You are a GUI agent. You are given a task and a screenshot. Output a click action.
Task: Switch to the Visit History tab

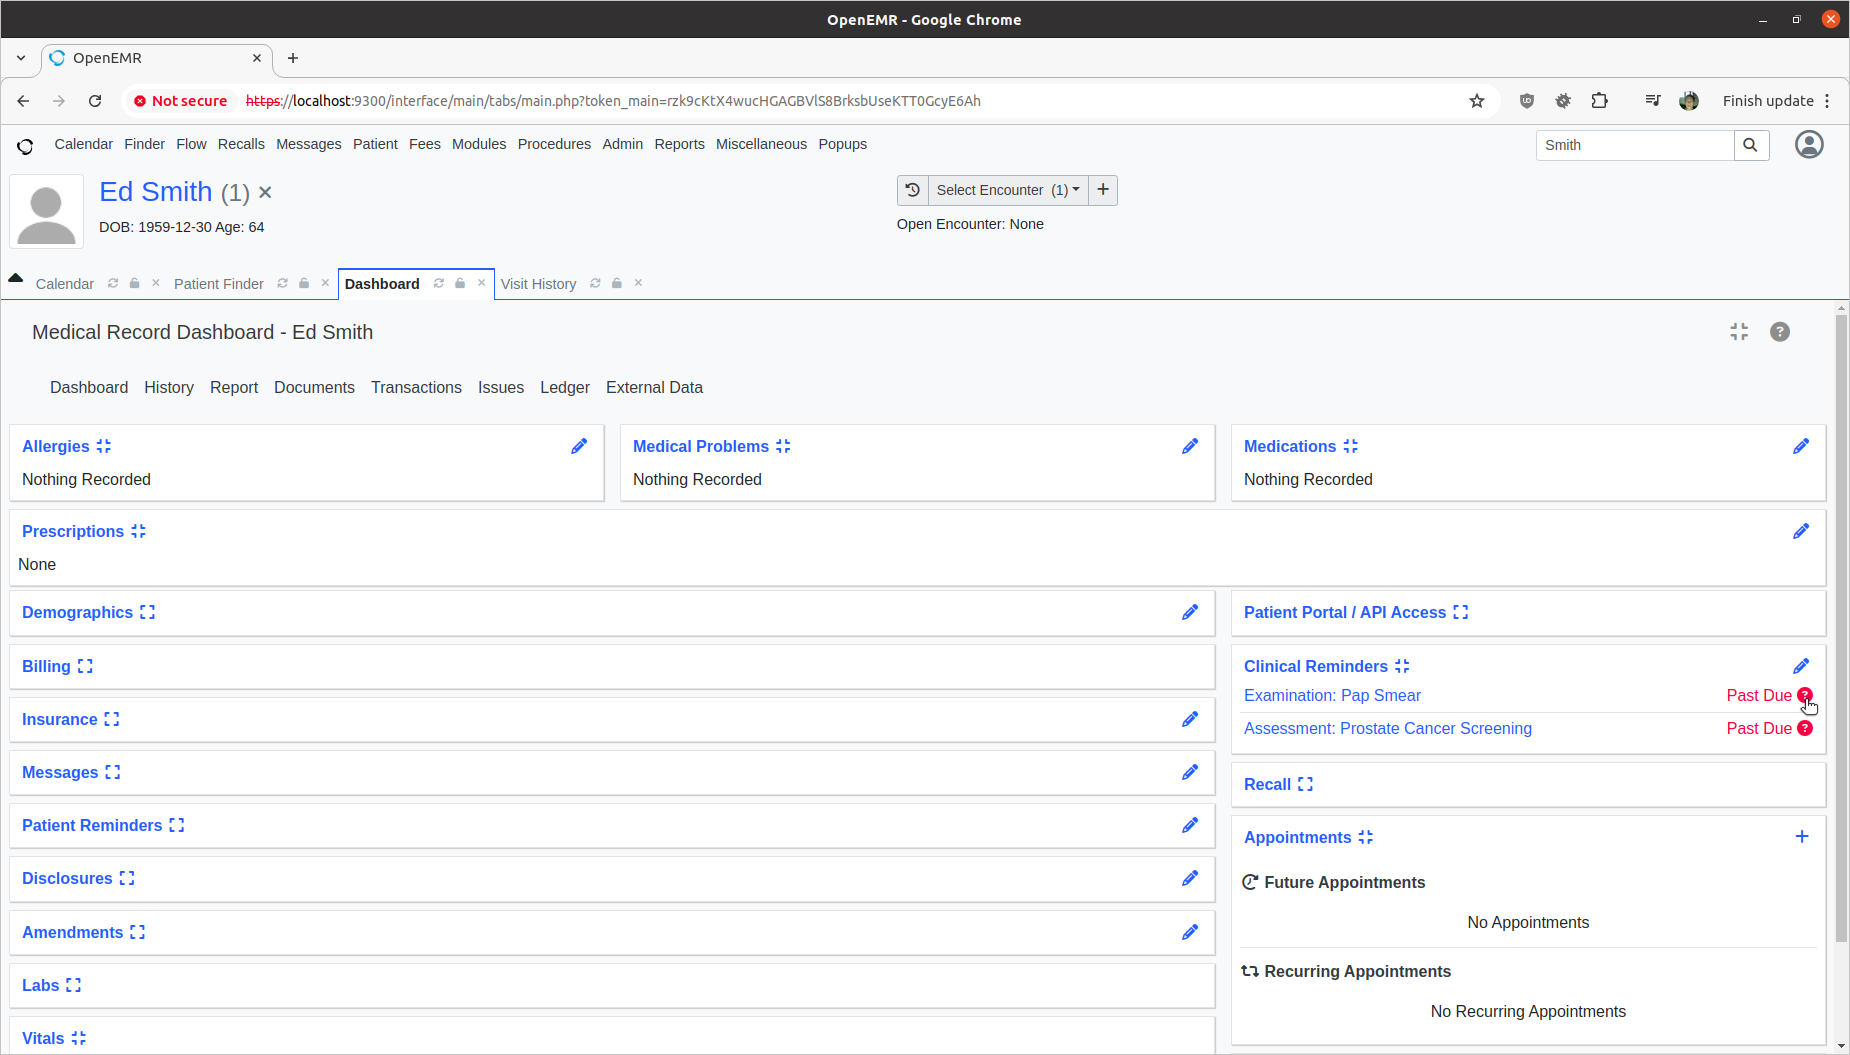point(538,284)
